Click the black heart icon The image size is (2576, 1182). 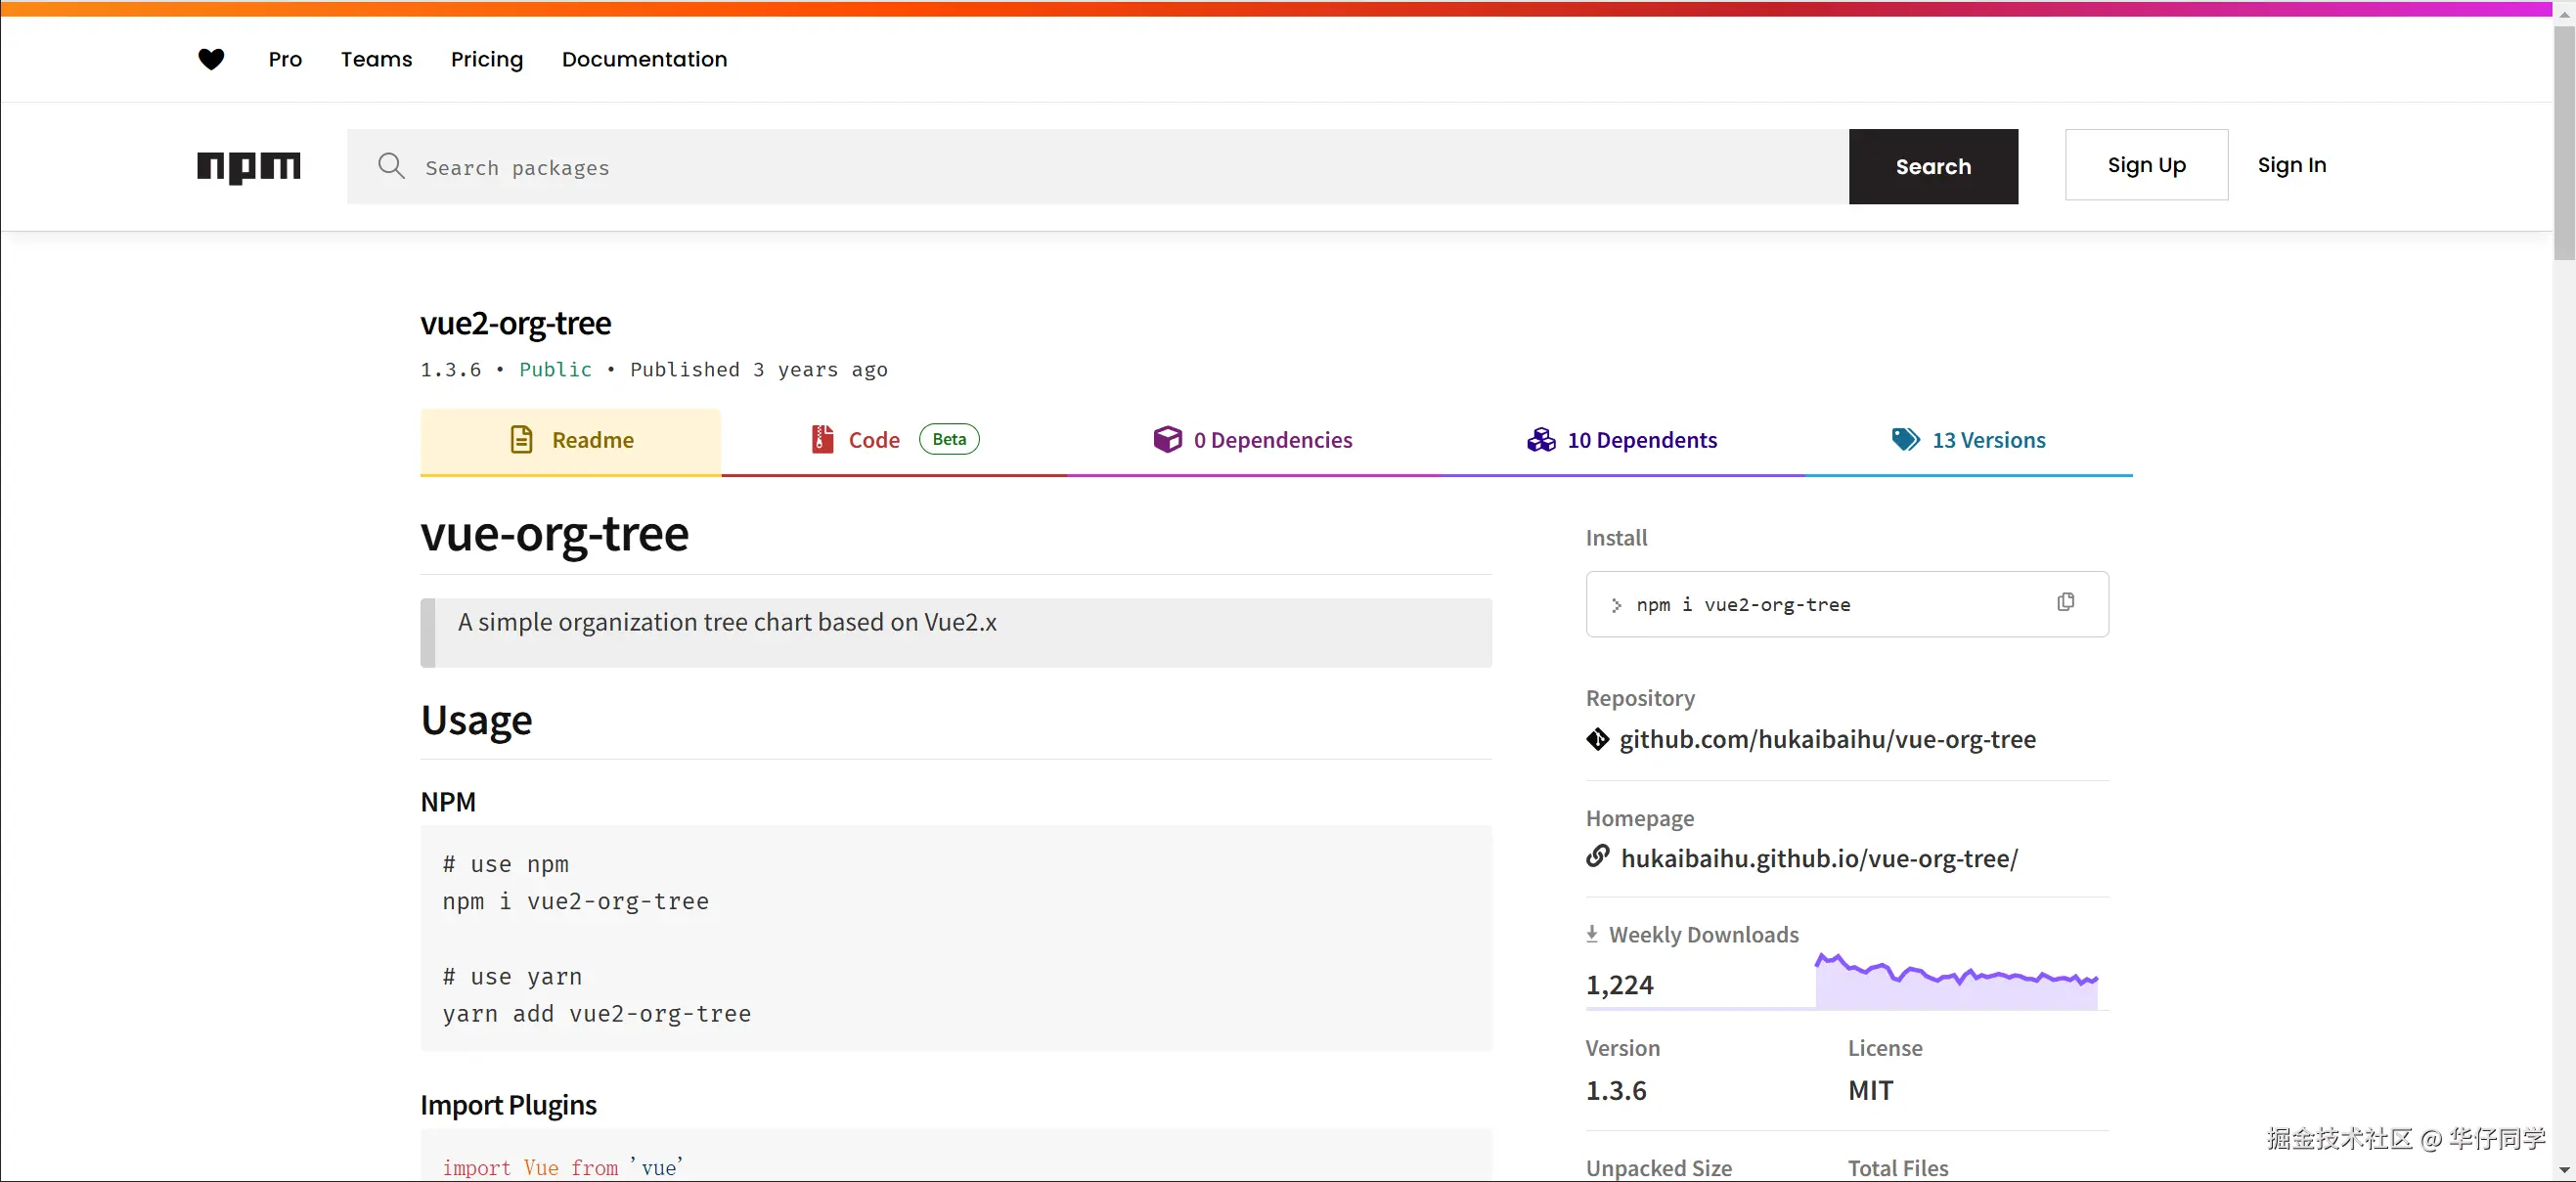(x=211, y=59)
